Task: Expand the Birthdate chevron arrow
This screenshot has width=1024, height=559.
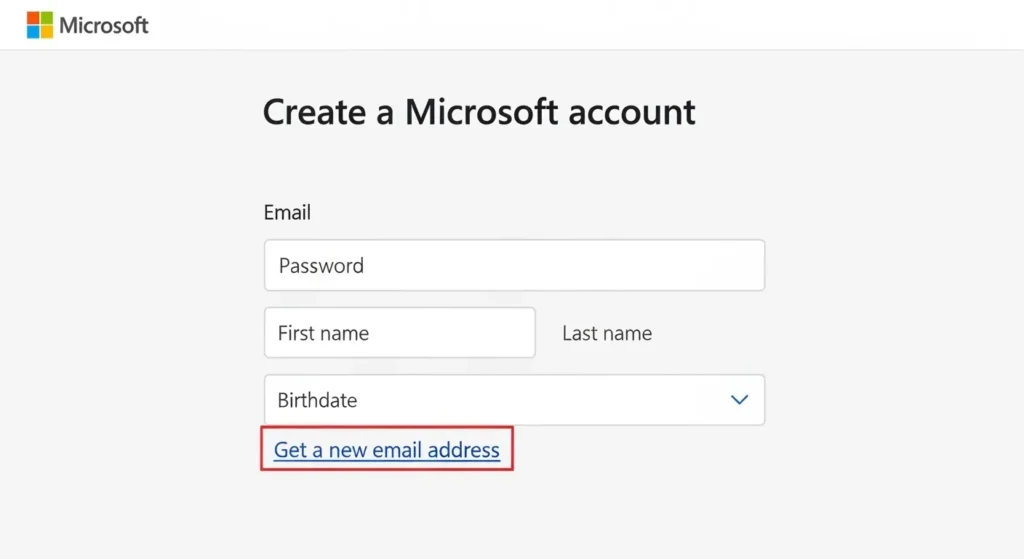Action: pos(739,400)
